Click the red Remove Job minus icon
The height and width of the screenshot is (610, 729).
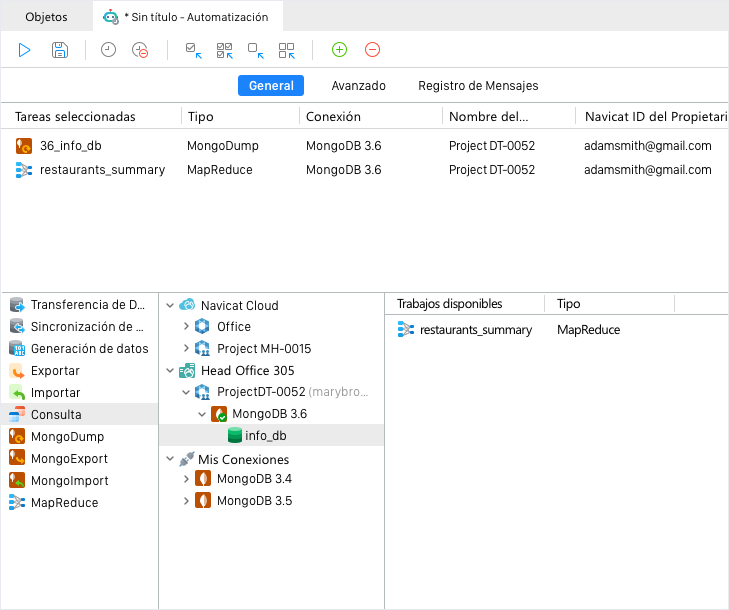[372, 49]
